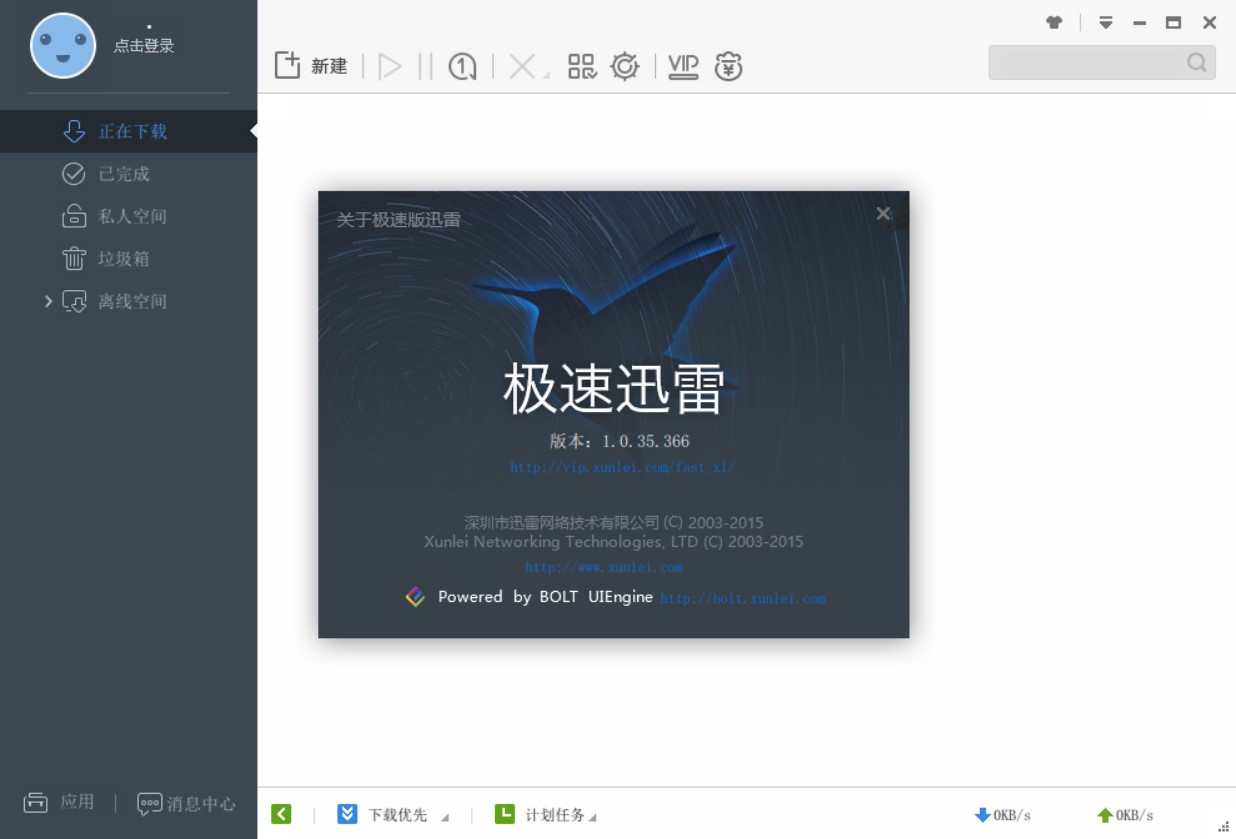Open the main menu dropdown in title bar
This screenshot has height=839, width=1236.
[x=1106, y=22]
